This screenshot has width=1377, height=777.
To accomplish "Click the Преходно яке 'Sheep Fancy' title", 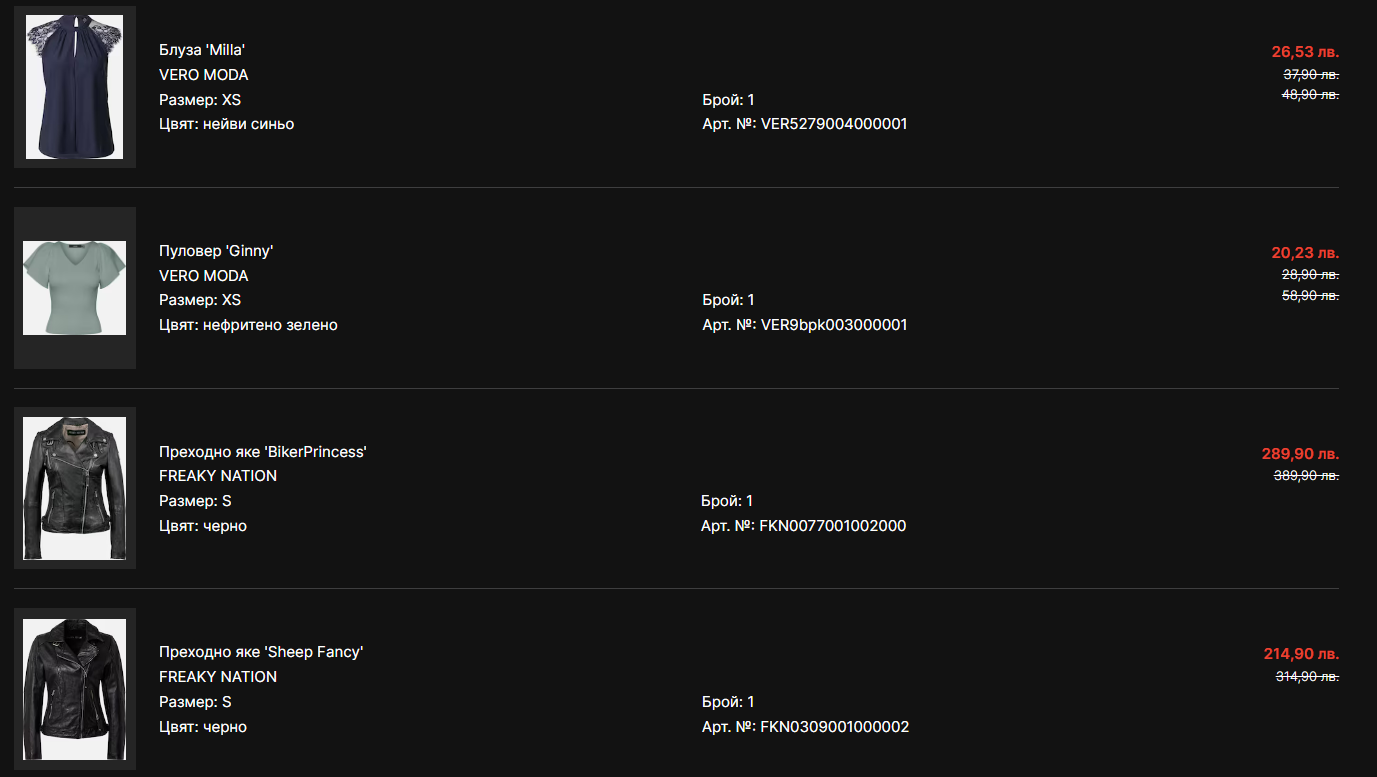I will (261, 652).
